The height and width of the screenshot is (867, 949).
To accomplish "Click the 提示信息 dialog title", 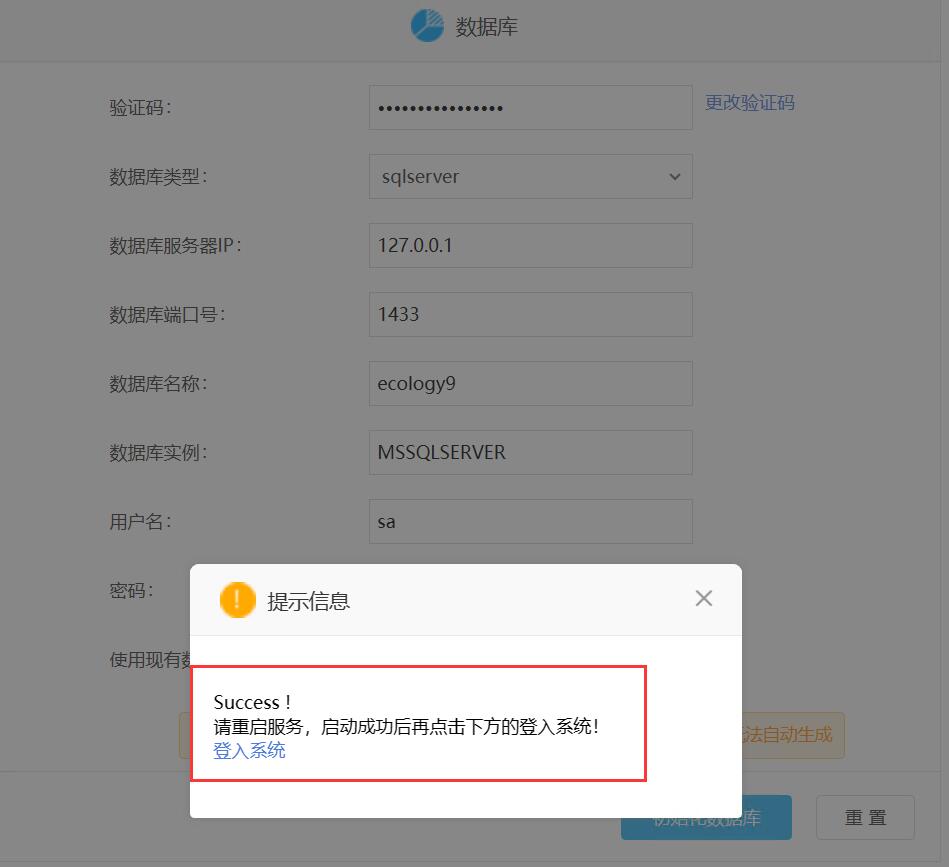I will [x=309, y=601].
